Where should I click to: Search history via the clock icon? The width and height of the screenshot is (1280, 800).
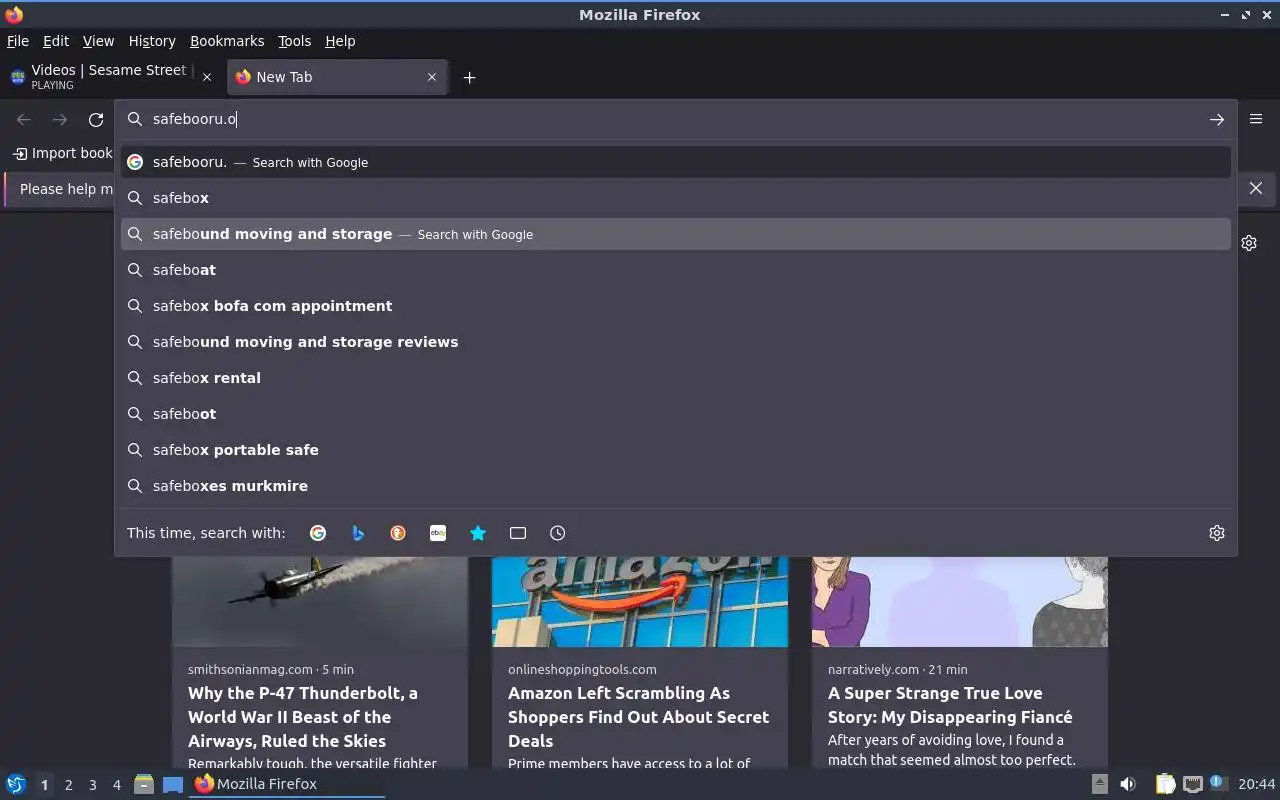coord(558,533)
